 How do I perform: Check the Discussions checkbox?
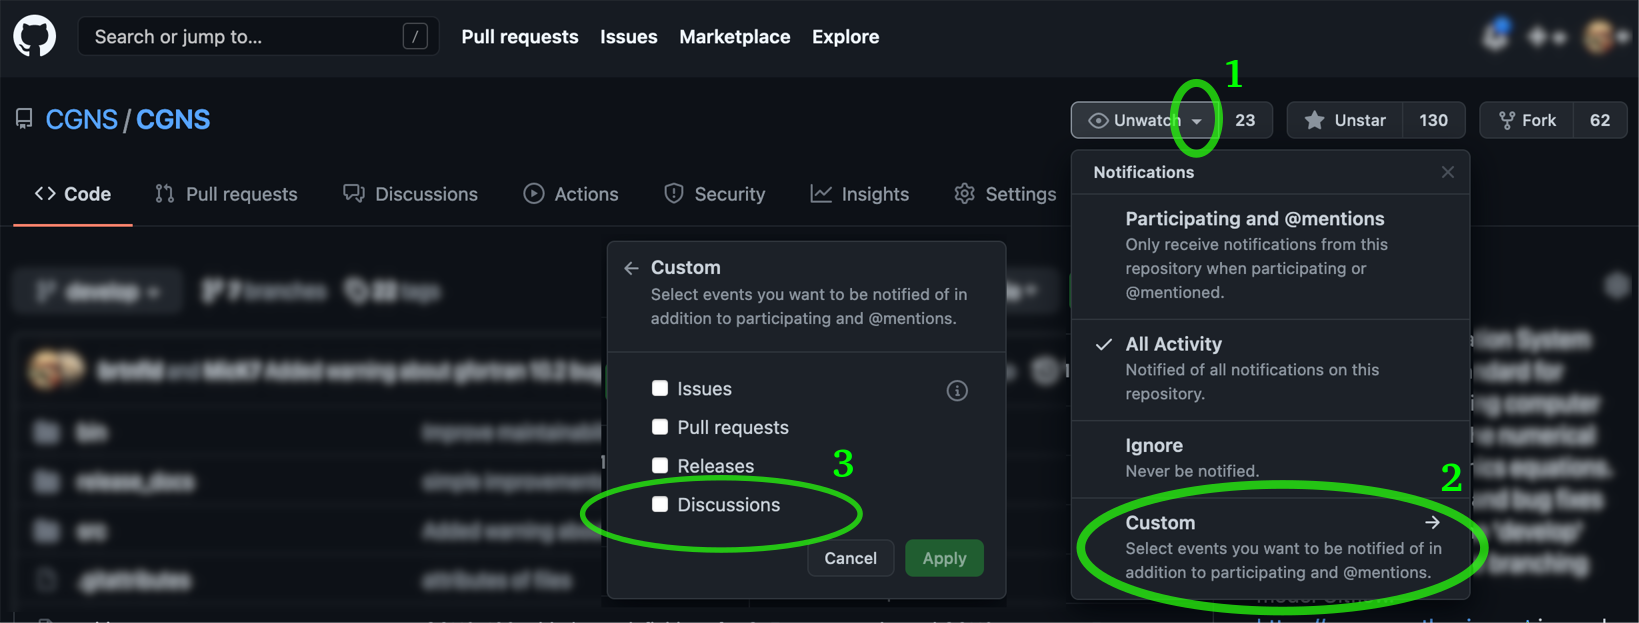pyautogui.click(x=660, y=504)
